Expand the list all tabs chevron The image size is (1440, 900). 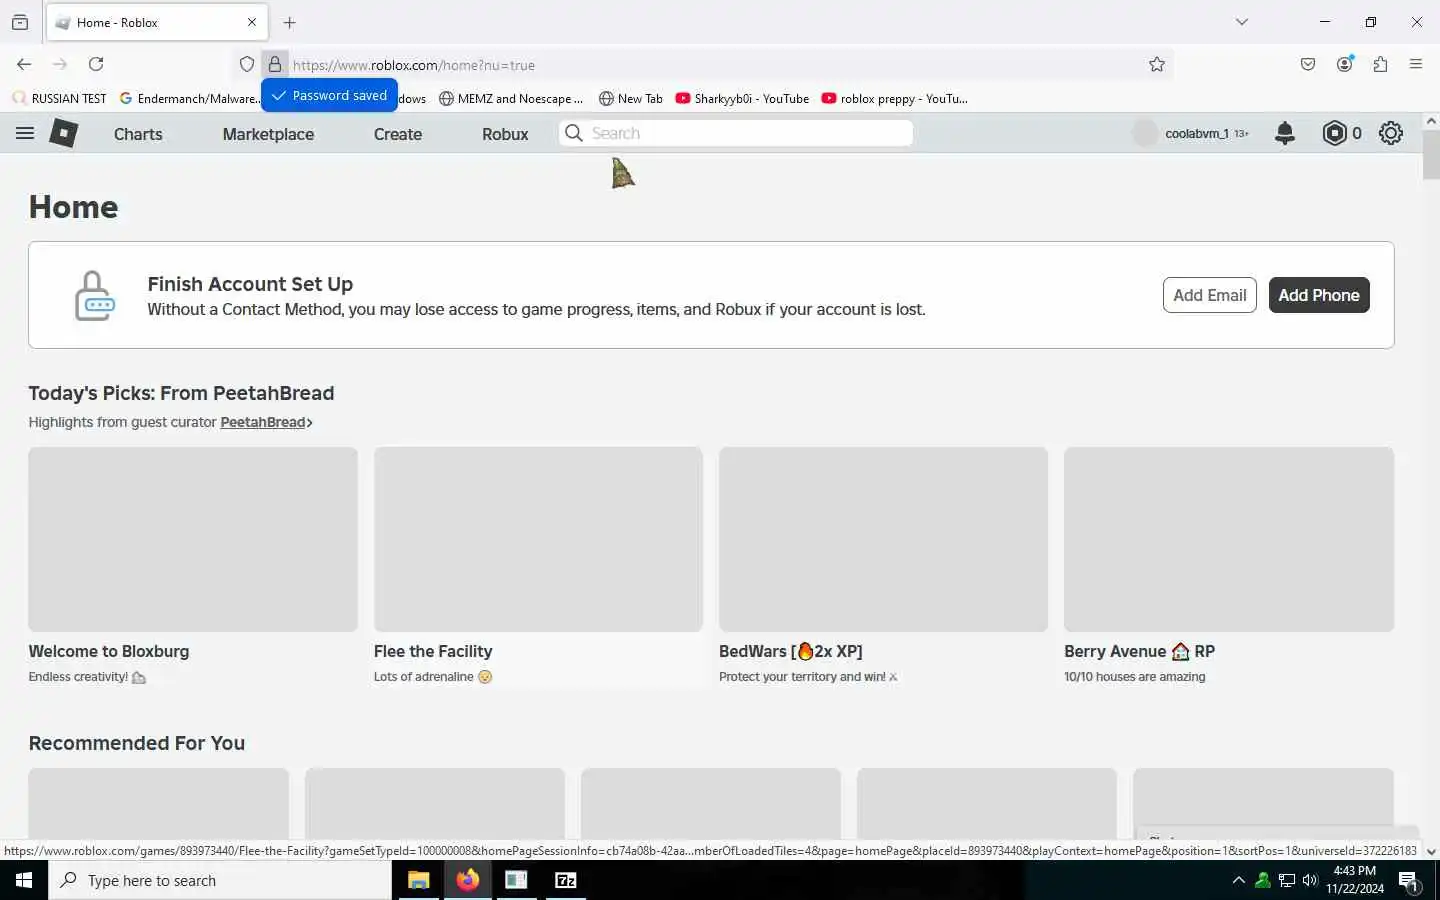1242,22
